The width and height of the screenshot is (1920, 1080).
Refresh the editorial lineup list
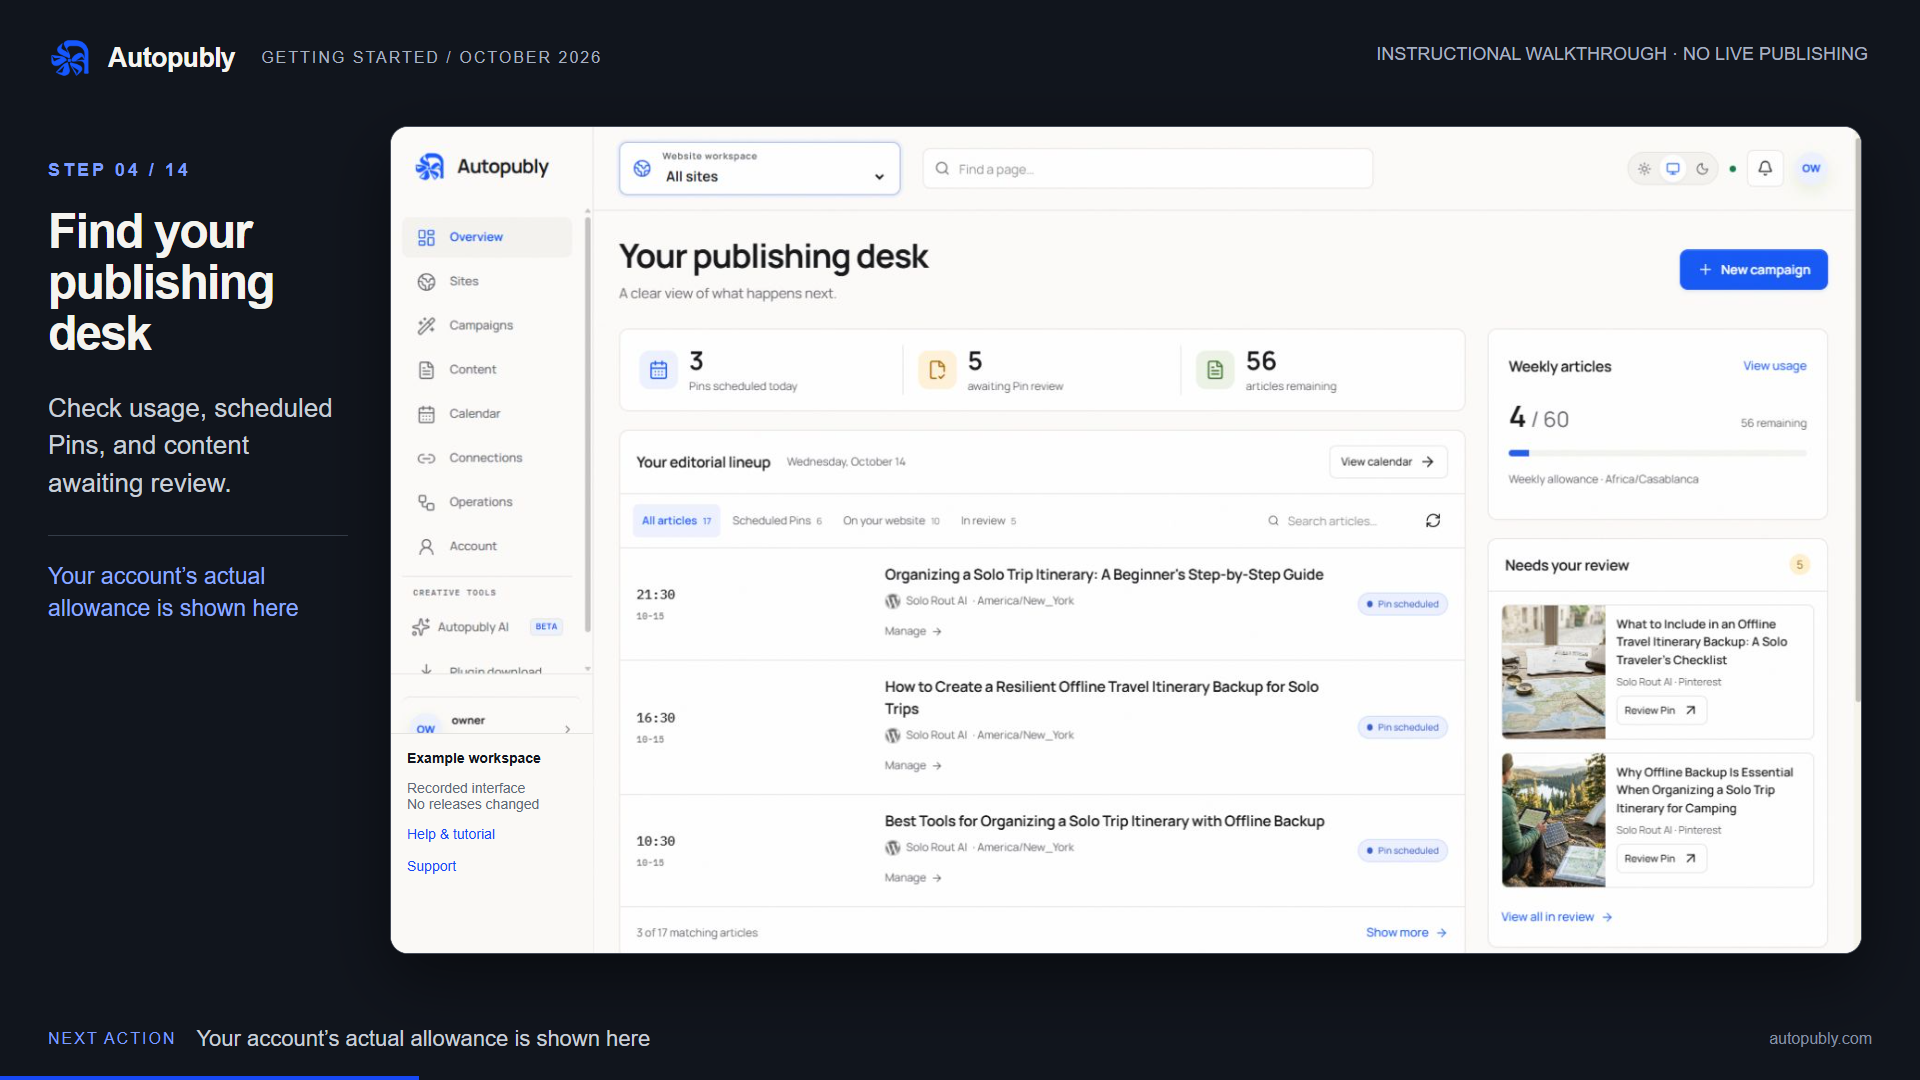[1433, 520]
